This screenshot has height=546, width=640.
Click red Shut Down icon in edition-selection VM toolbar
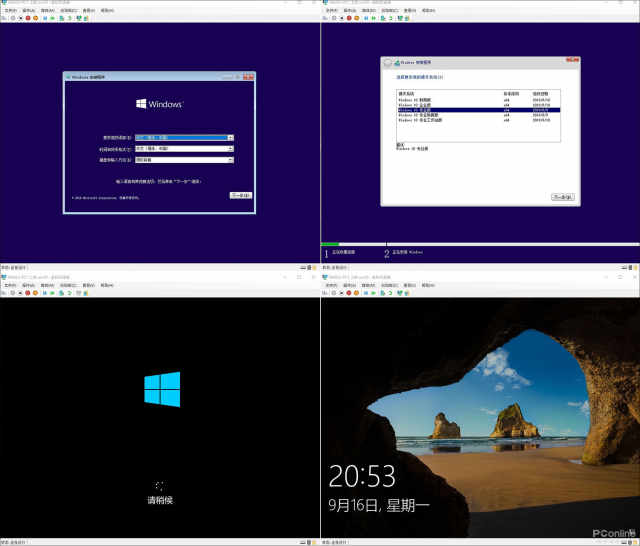click(x=349, y=18)
